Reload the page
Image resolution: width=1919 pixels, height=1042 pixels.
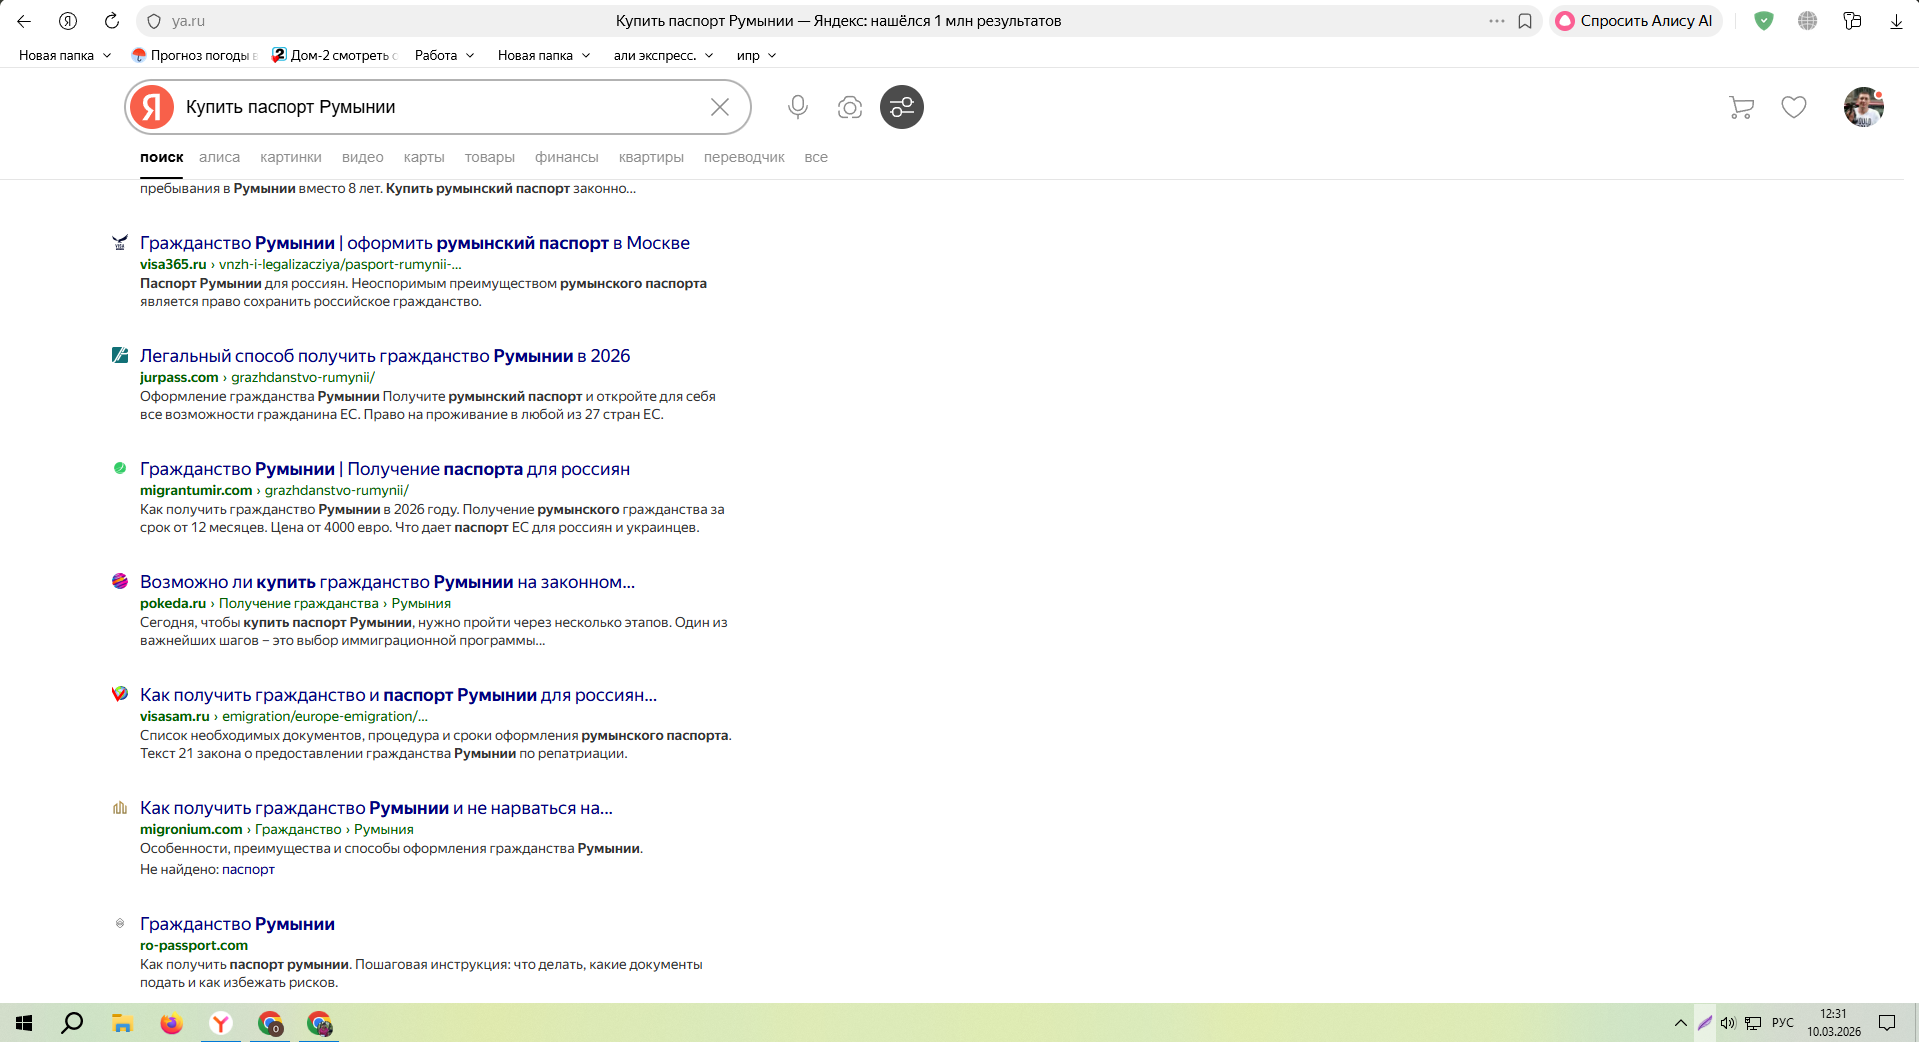pyautogui.click(x=112, y=21)
